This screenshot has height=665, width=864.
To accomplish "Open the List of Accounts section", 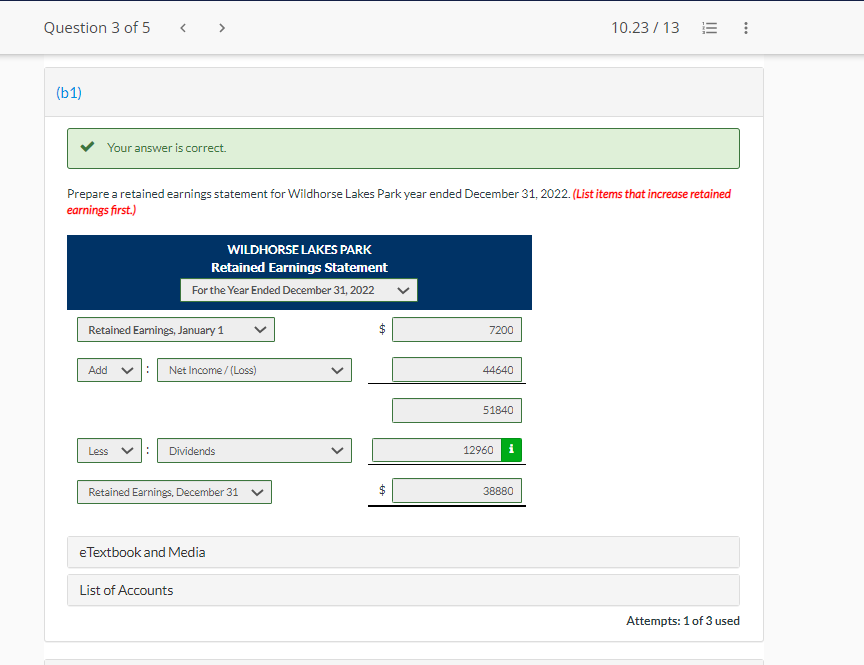I will coord(403,590).
